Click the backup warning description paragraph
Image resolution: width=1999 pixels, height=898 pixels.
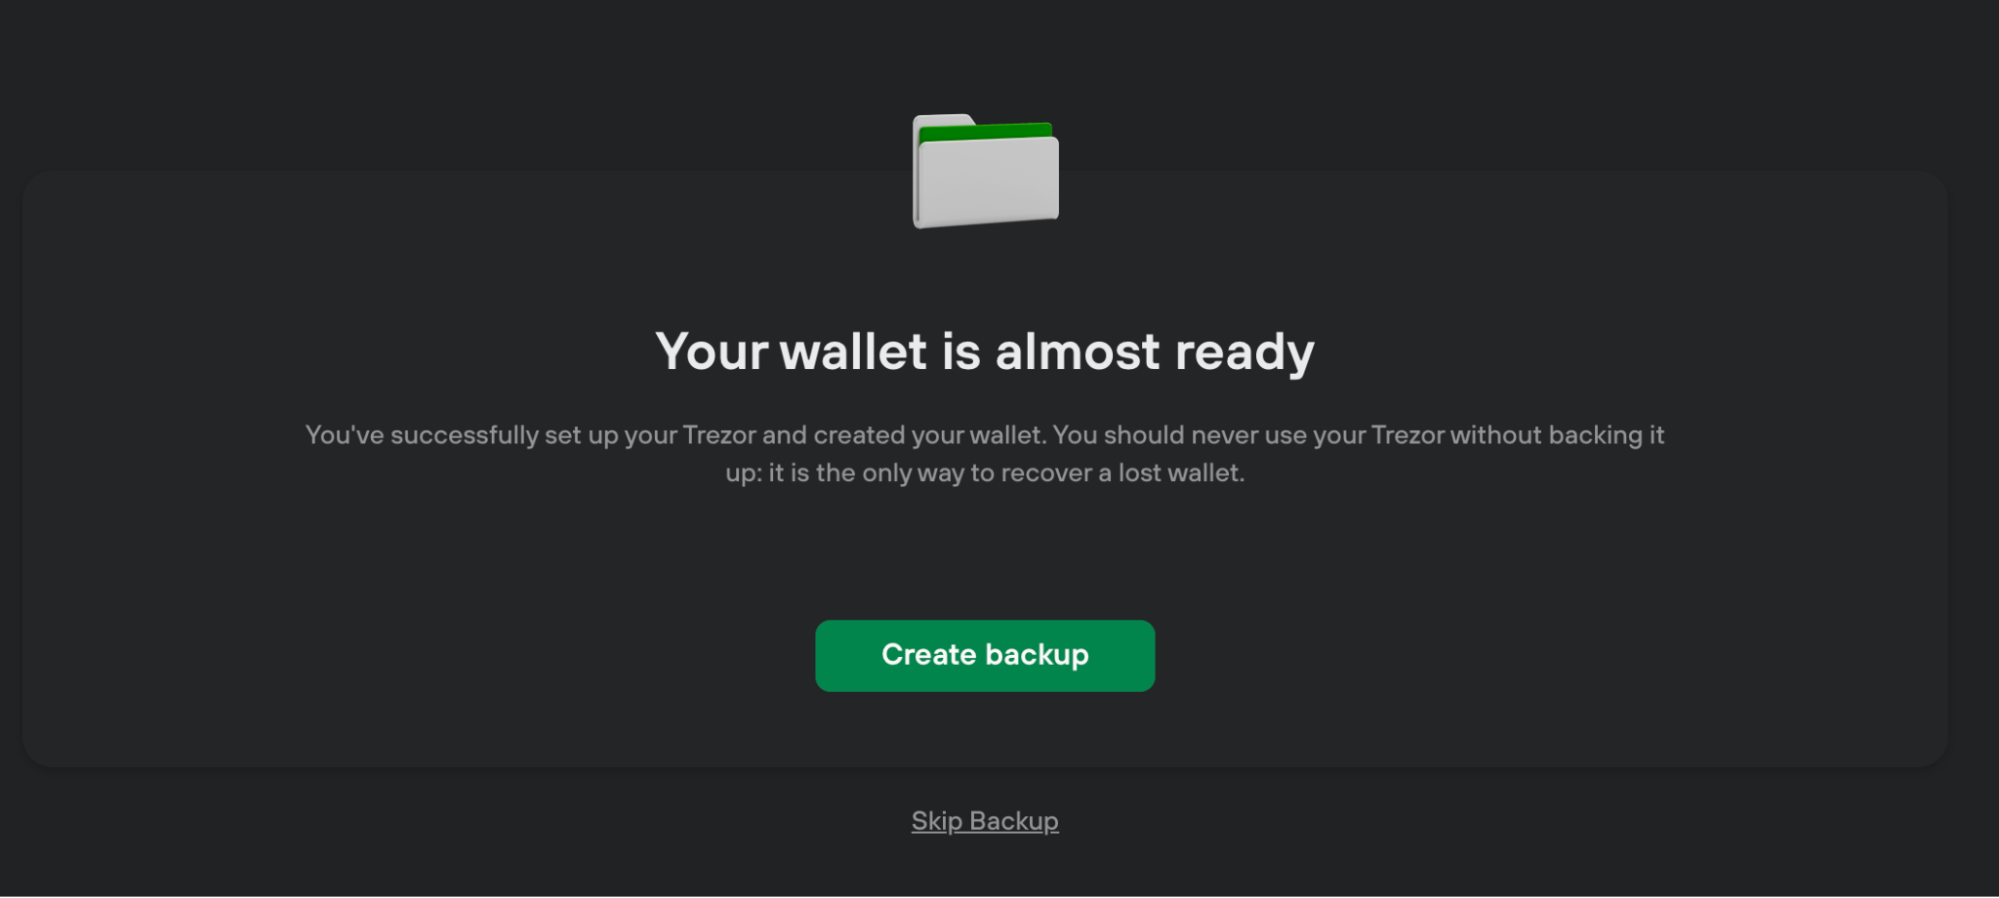pyautogui.click(x=985, y=454)
